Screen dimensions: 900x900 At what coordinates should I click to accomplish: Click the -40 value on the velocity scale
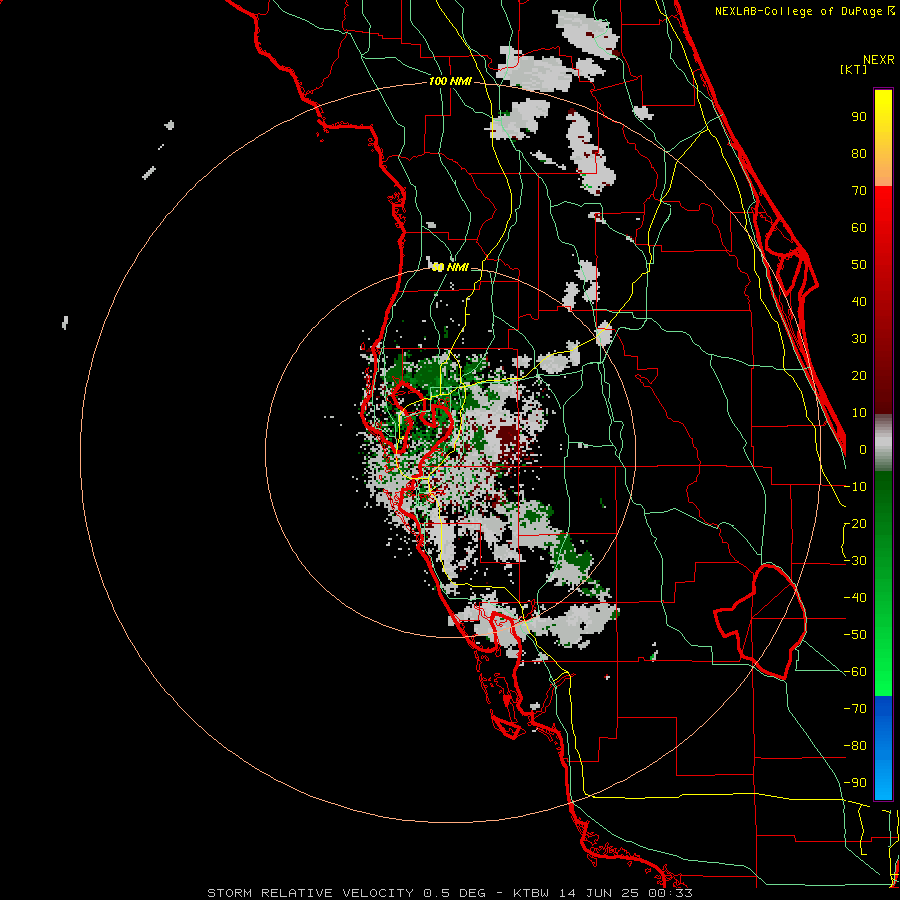click(855, 598)
